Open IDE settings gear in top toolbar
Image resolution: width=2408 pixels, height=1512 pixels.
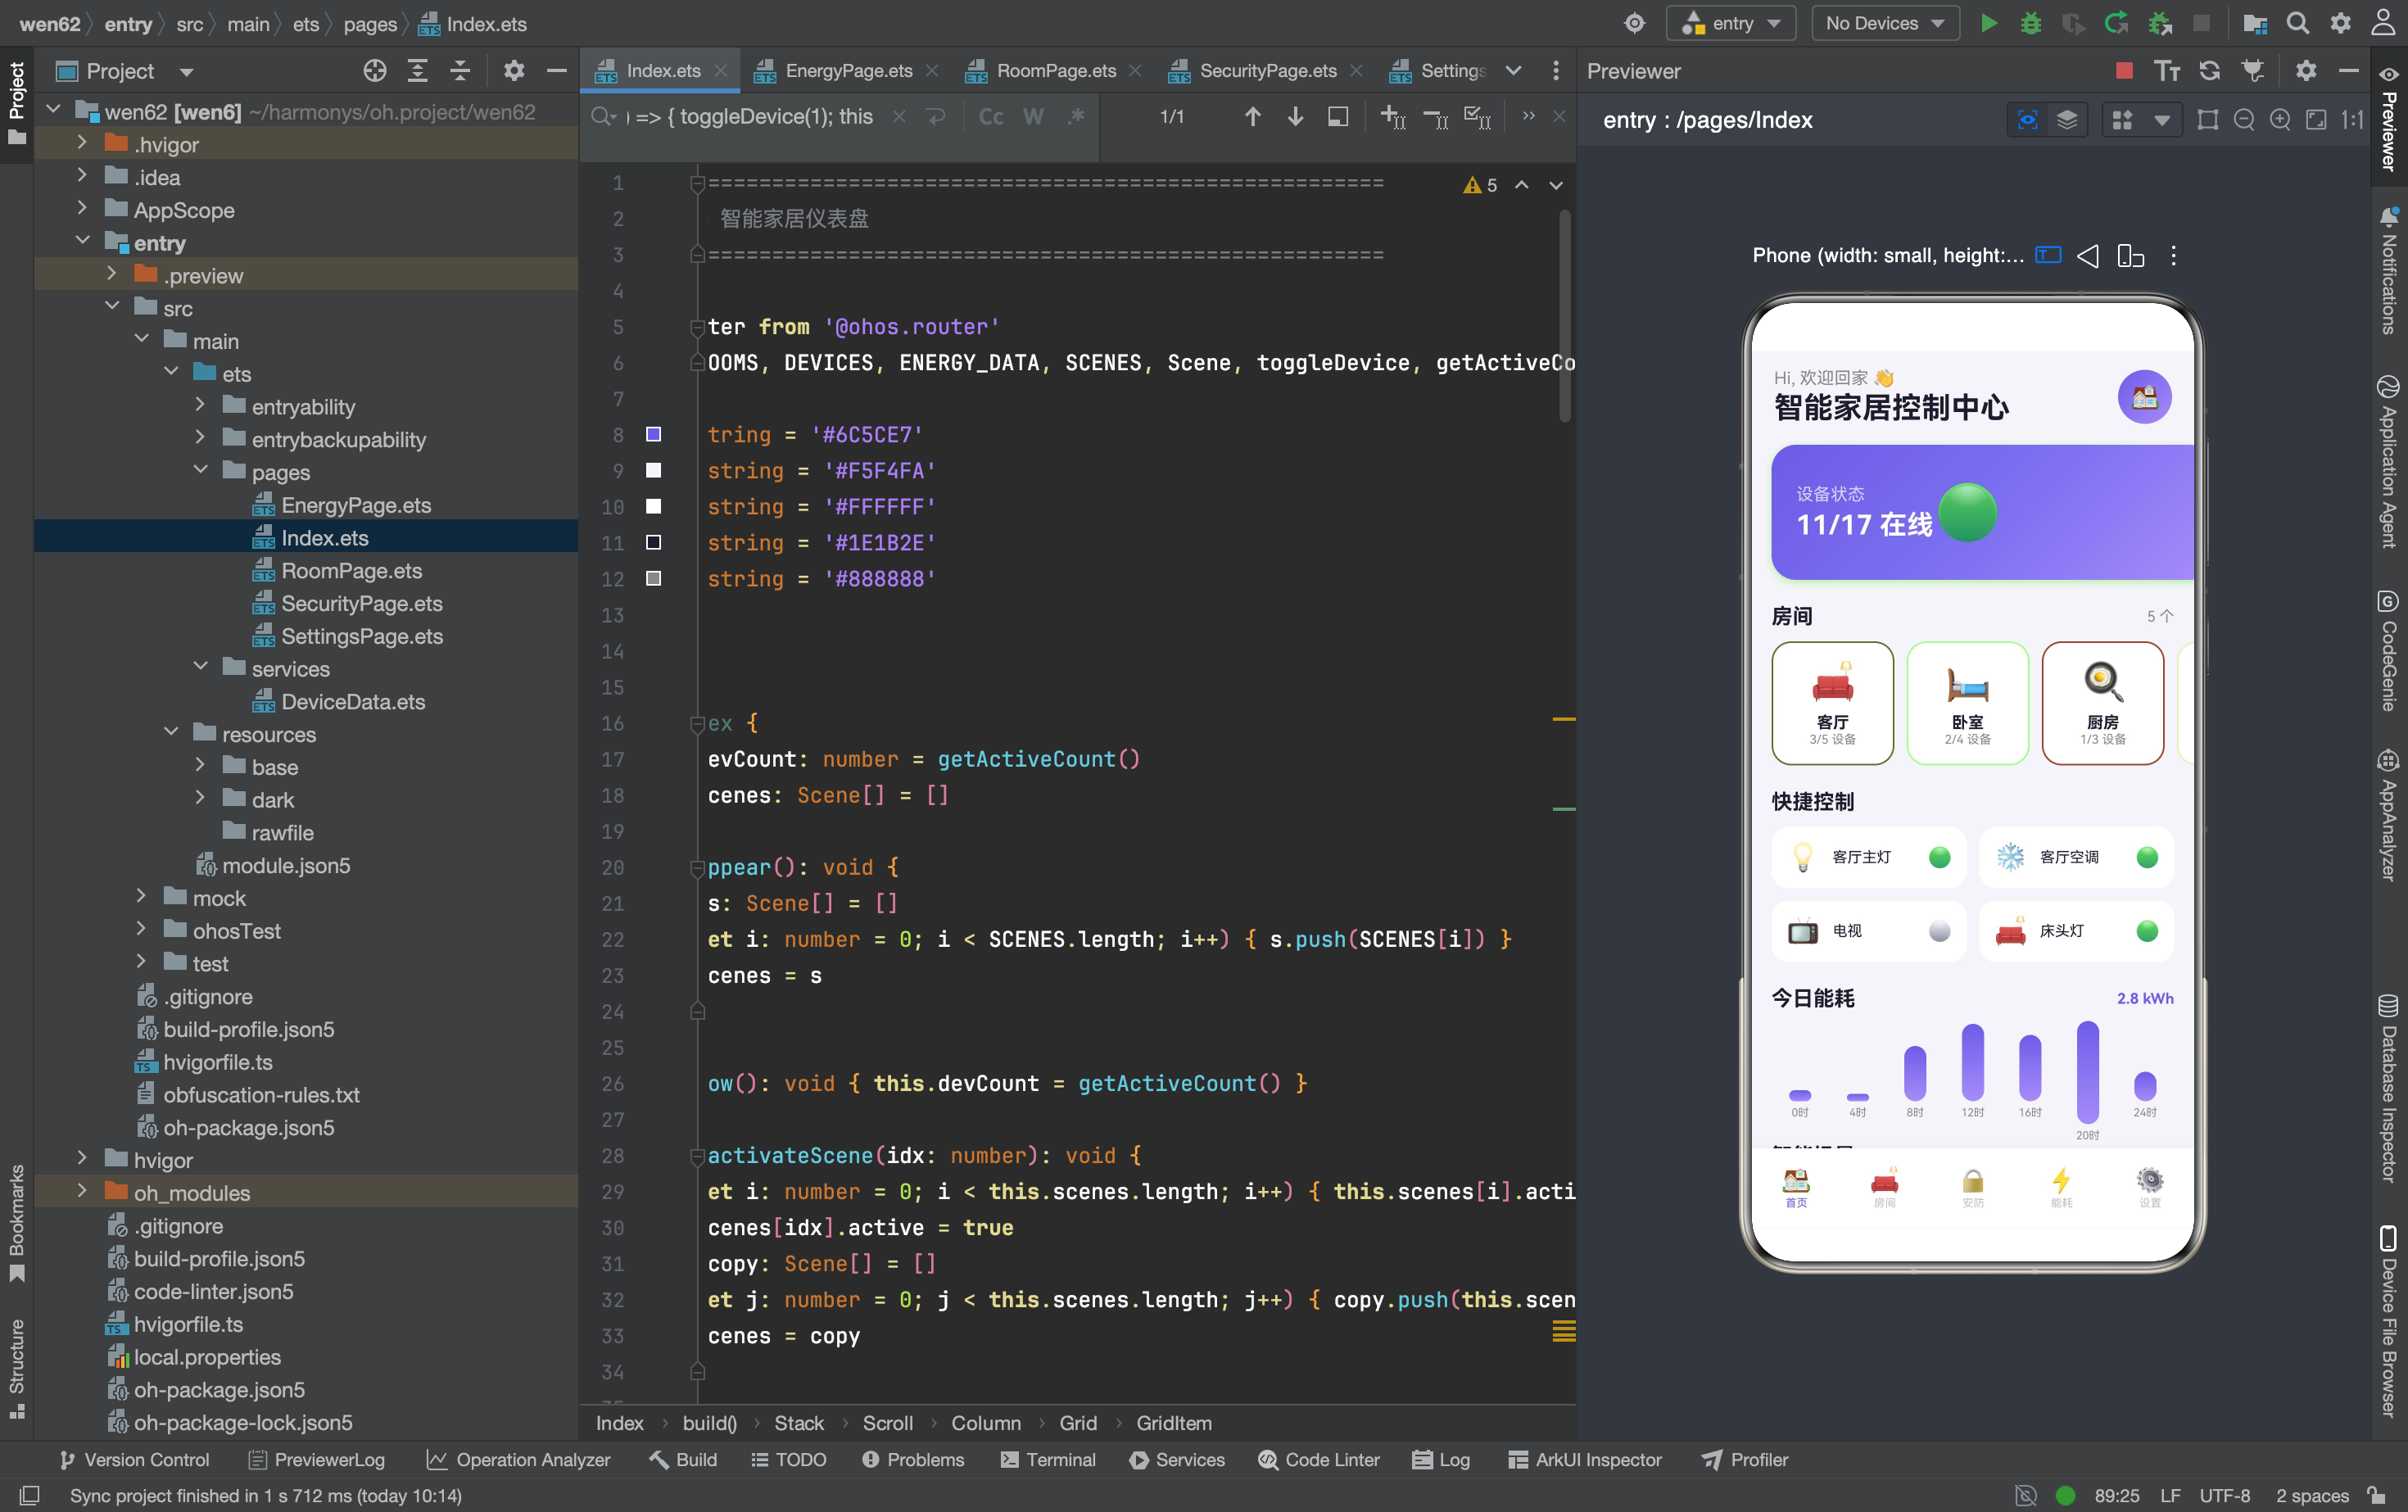(x=2341, y=23)
